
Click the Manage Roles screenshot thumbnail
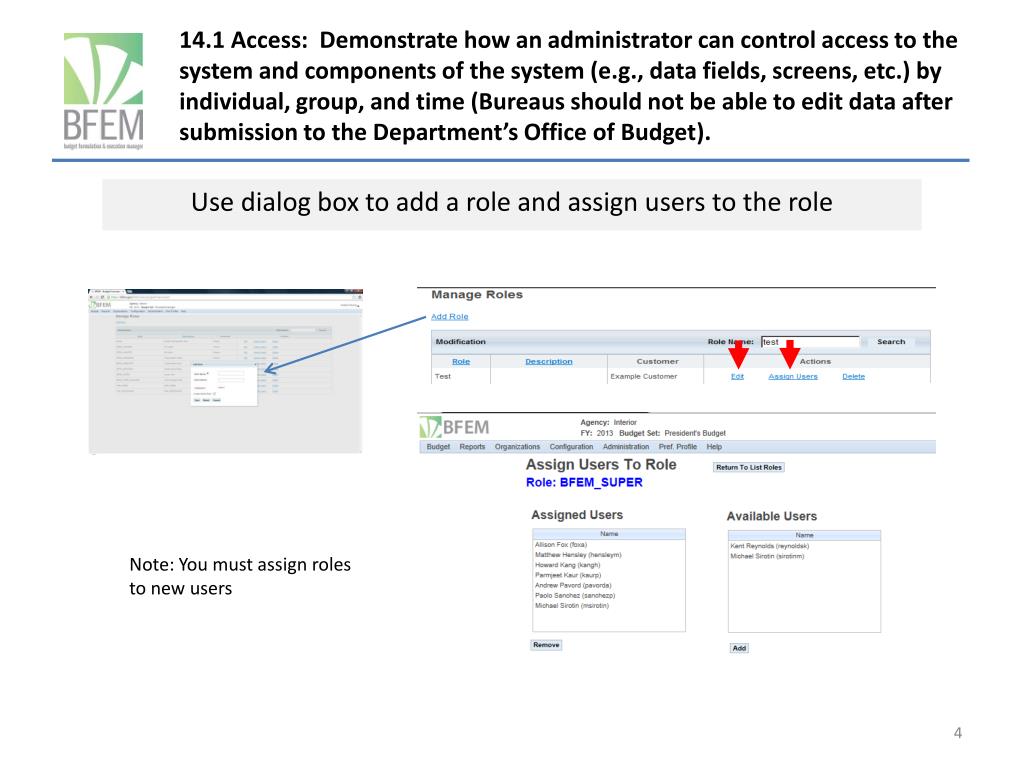(x=225, y=371)
